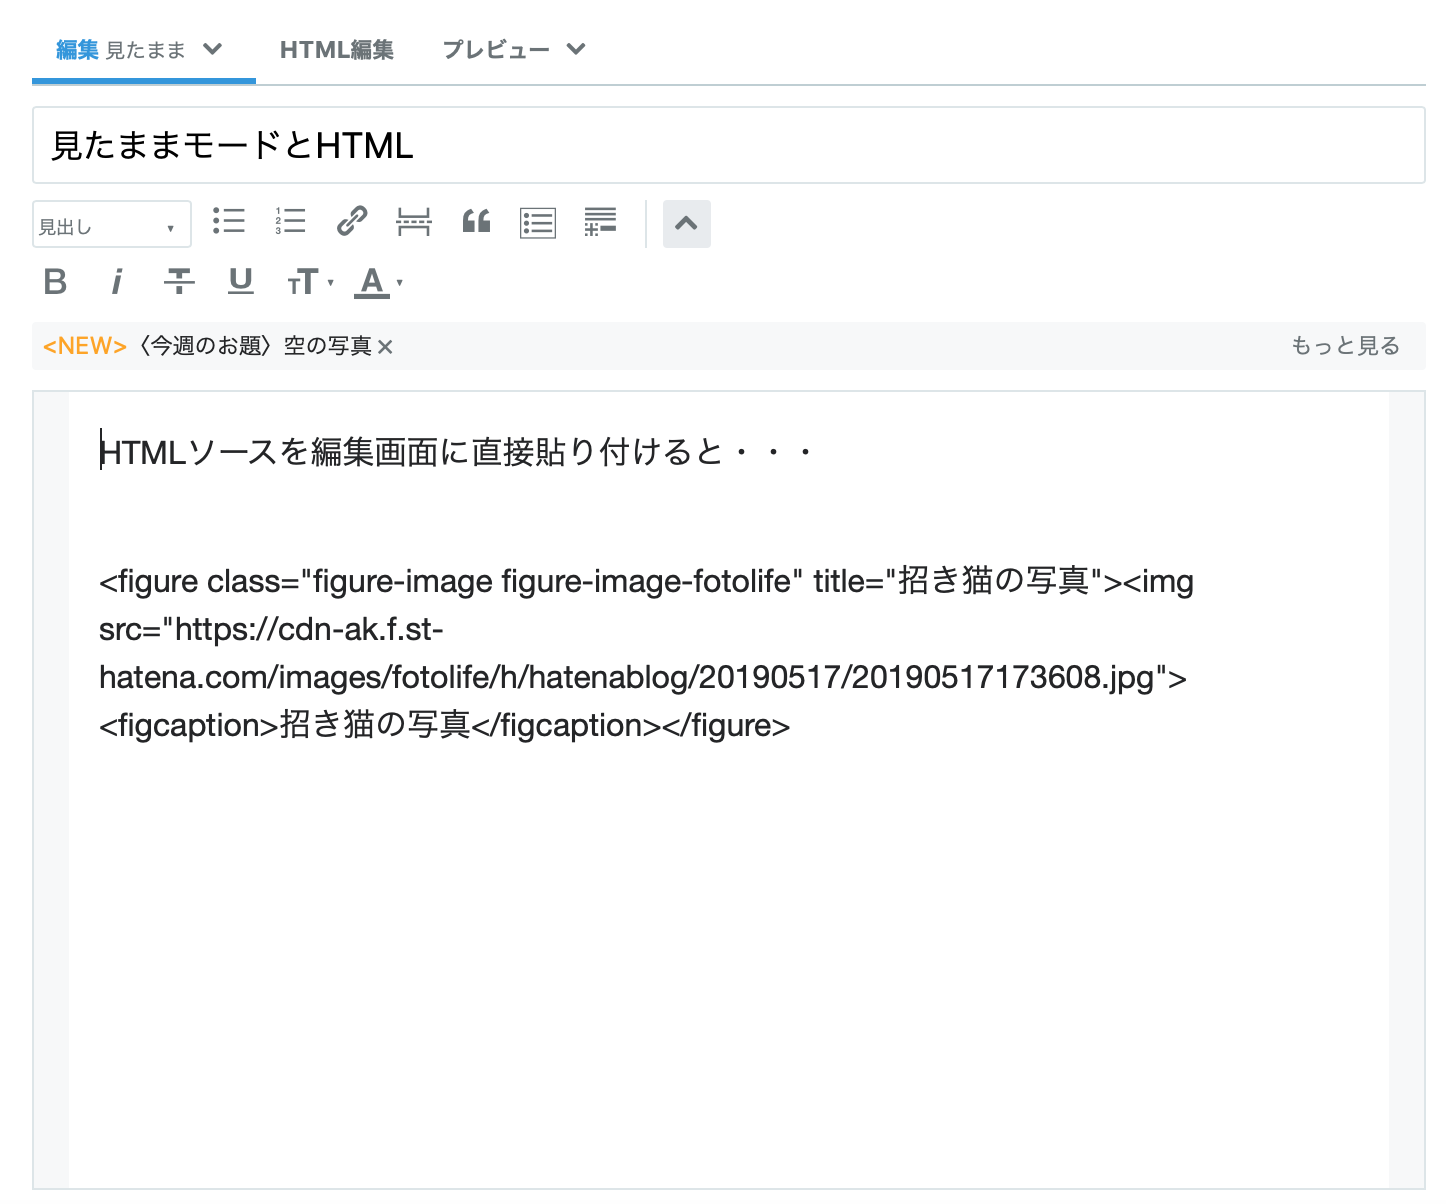Open the 今週のお題 空の写真 link
The image size is (1446, 1204).
[256, 346]
